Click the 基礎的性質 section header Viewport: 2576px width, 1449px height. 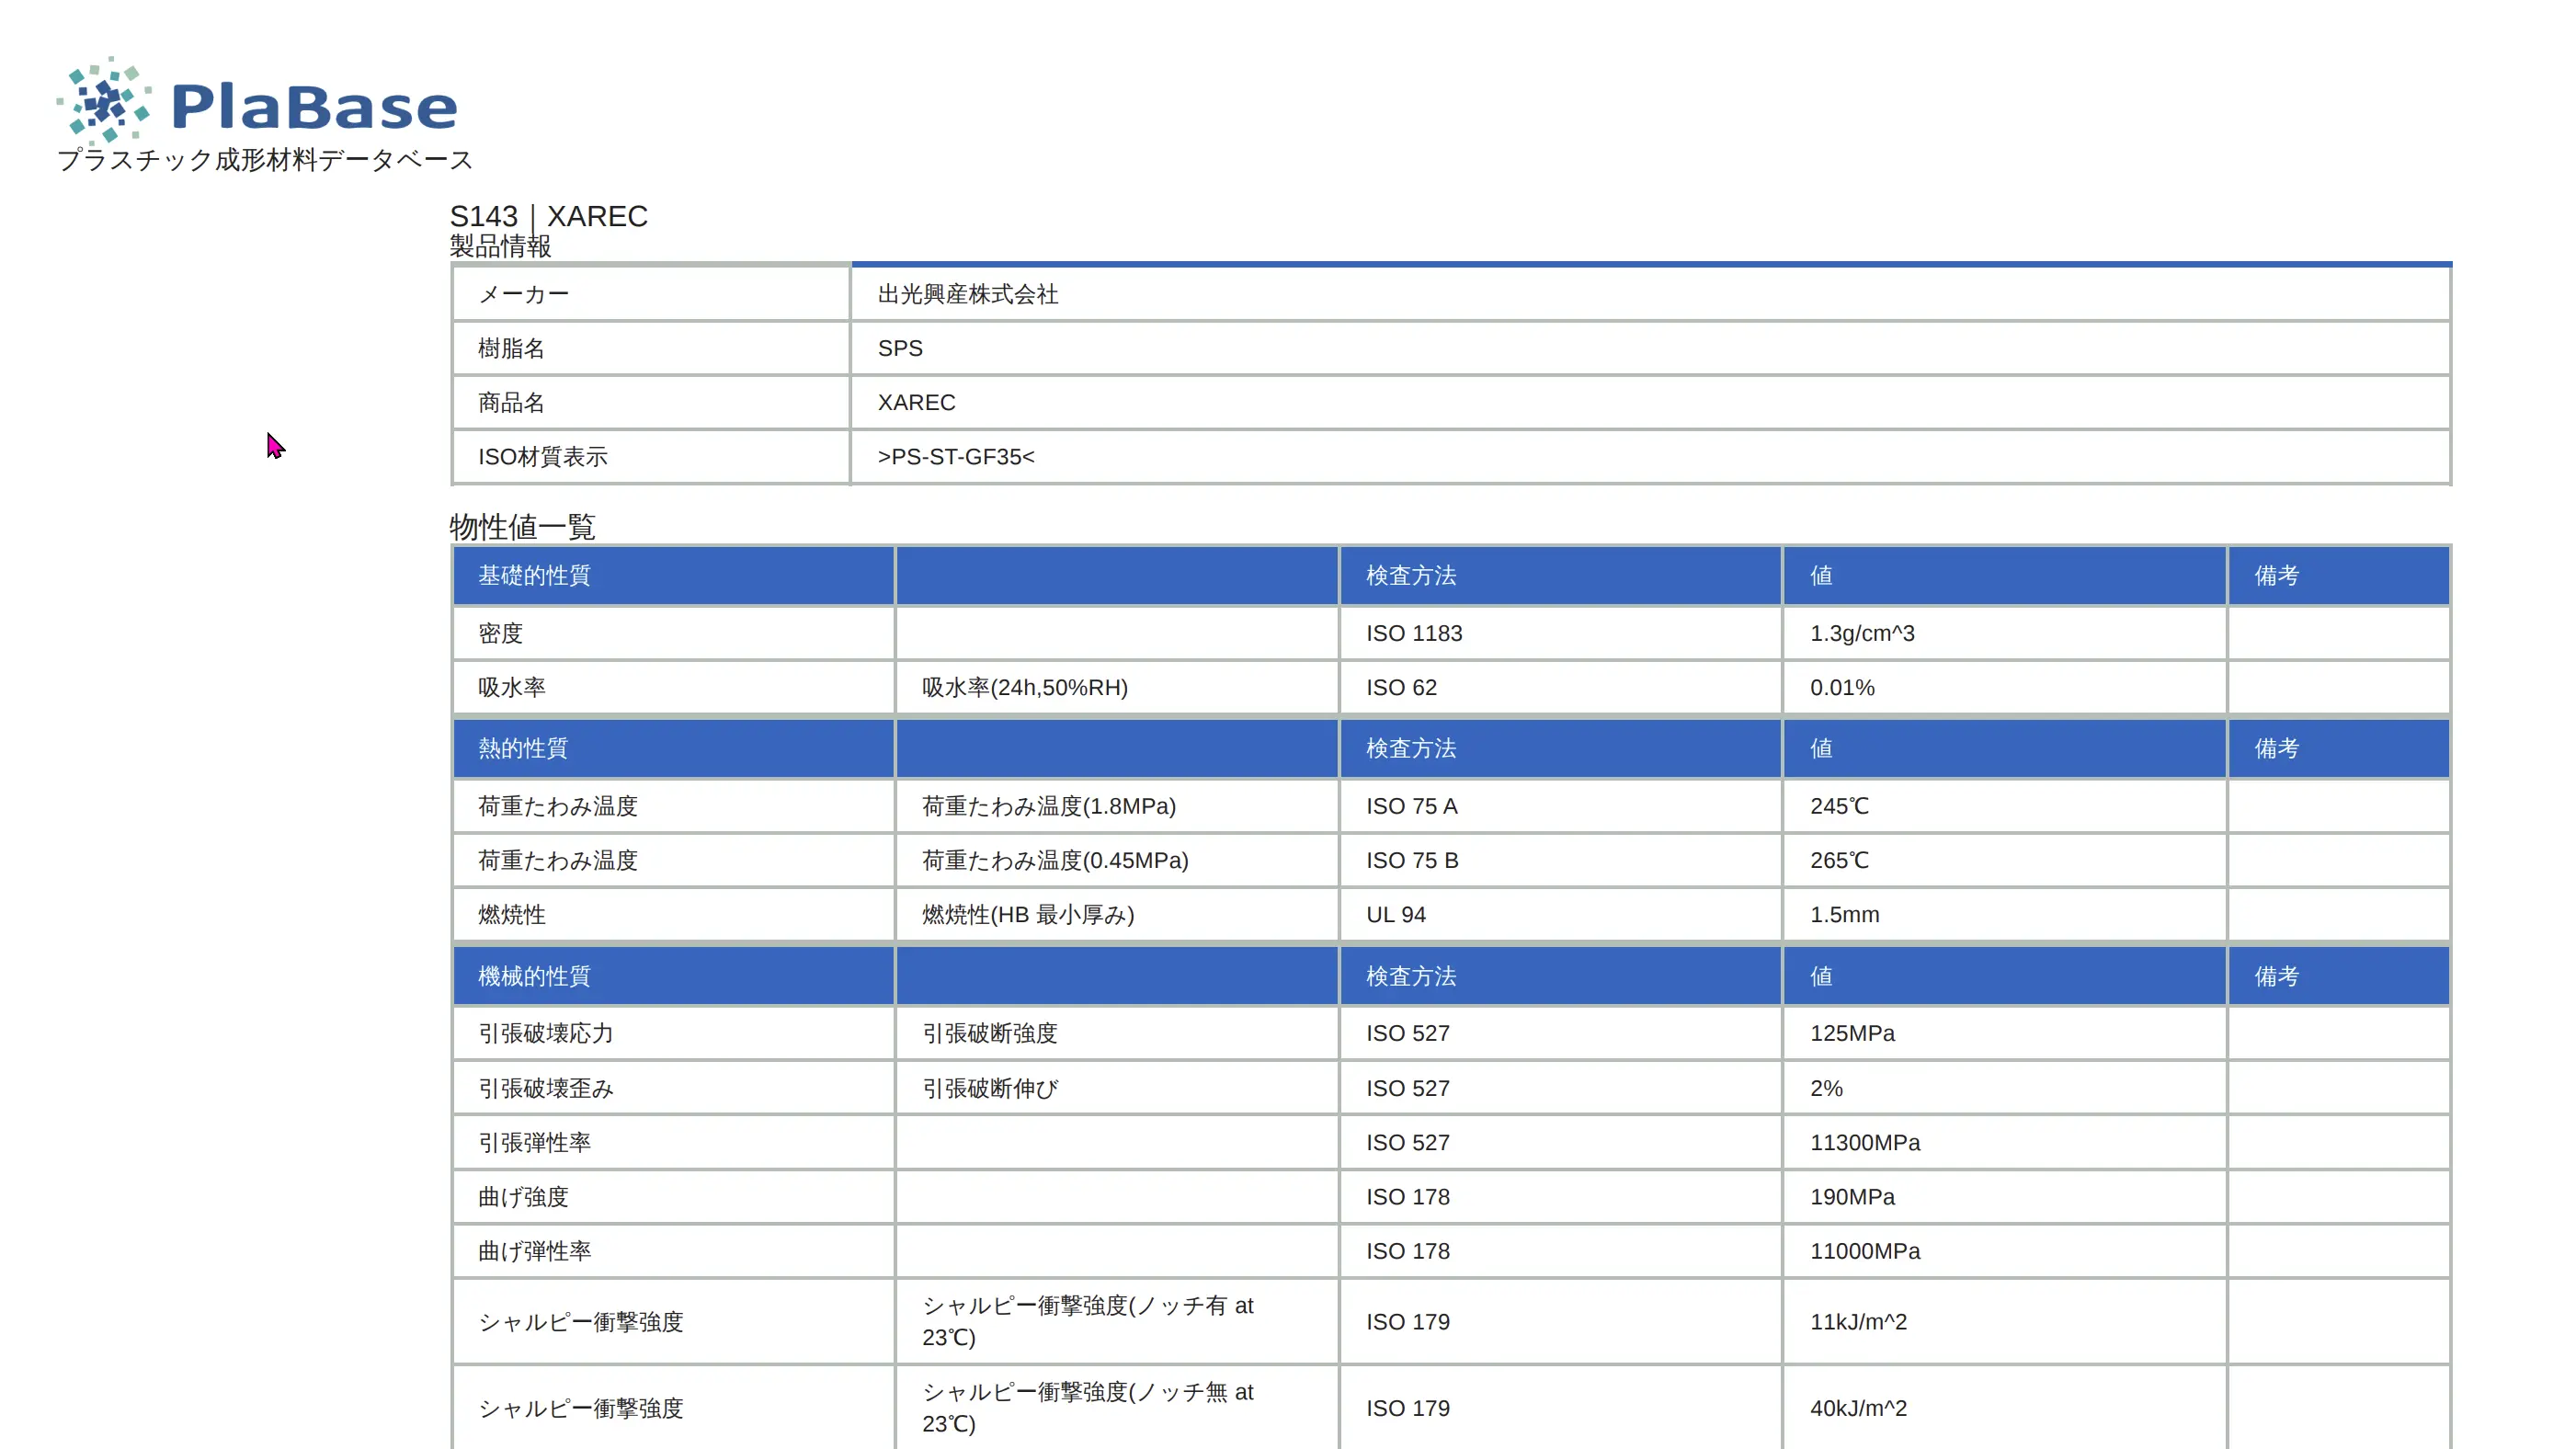[673, 576]
